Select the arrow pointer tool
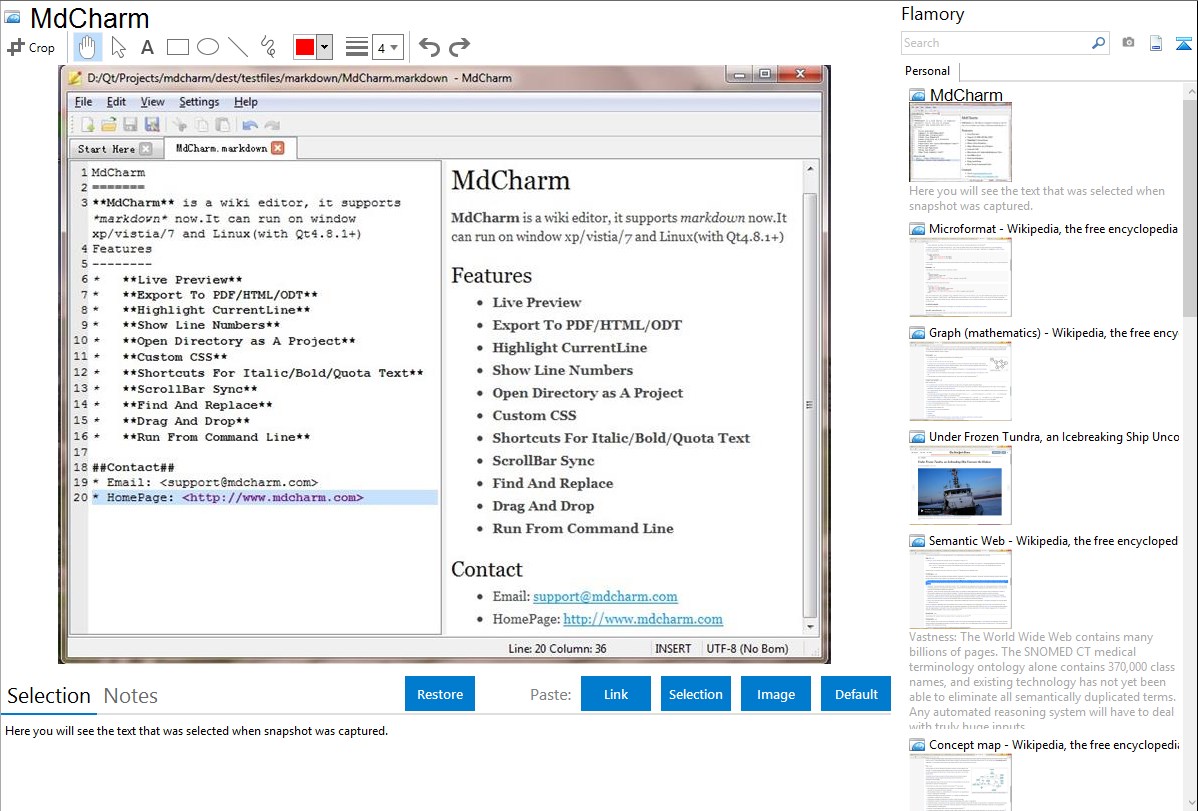The width and height of the screenshot is (1198, 811). (118, 47)
